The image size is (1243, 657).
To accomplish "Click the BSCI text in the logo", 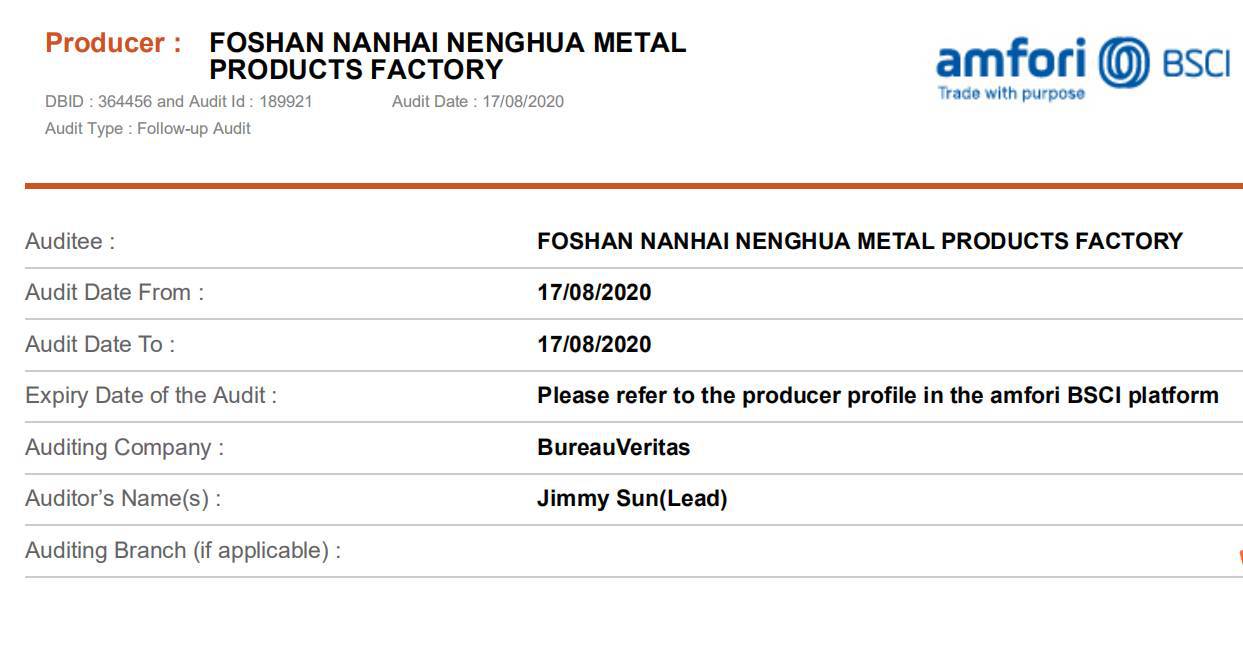I will coord(1195,63).
